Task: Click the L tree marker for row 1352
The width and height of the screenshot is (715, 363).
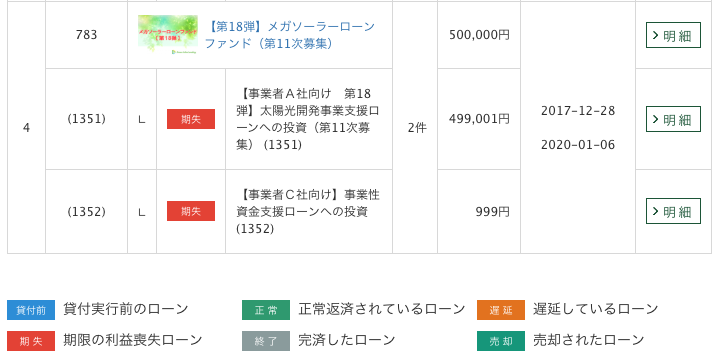Action: (142, 212)
